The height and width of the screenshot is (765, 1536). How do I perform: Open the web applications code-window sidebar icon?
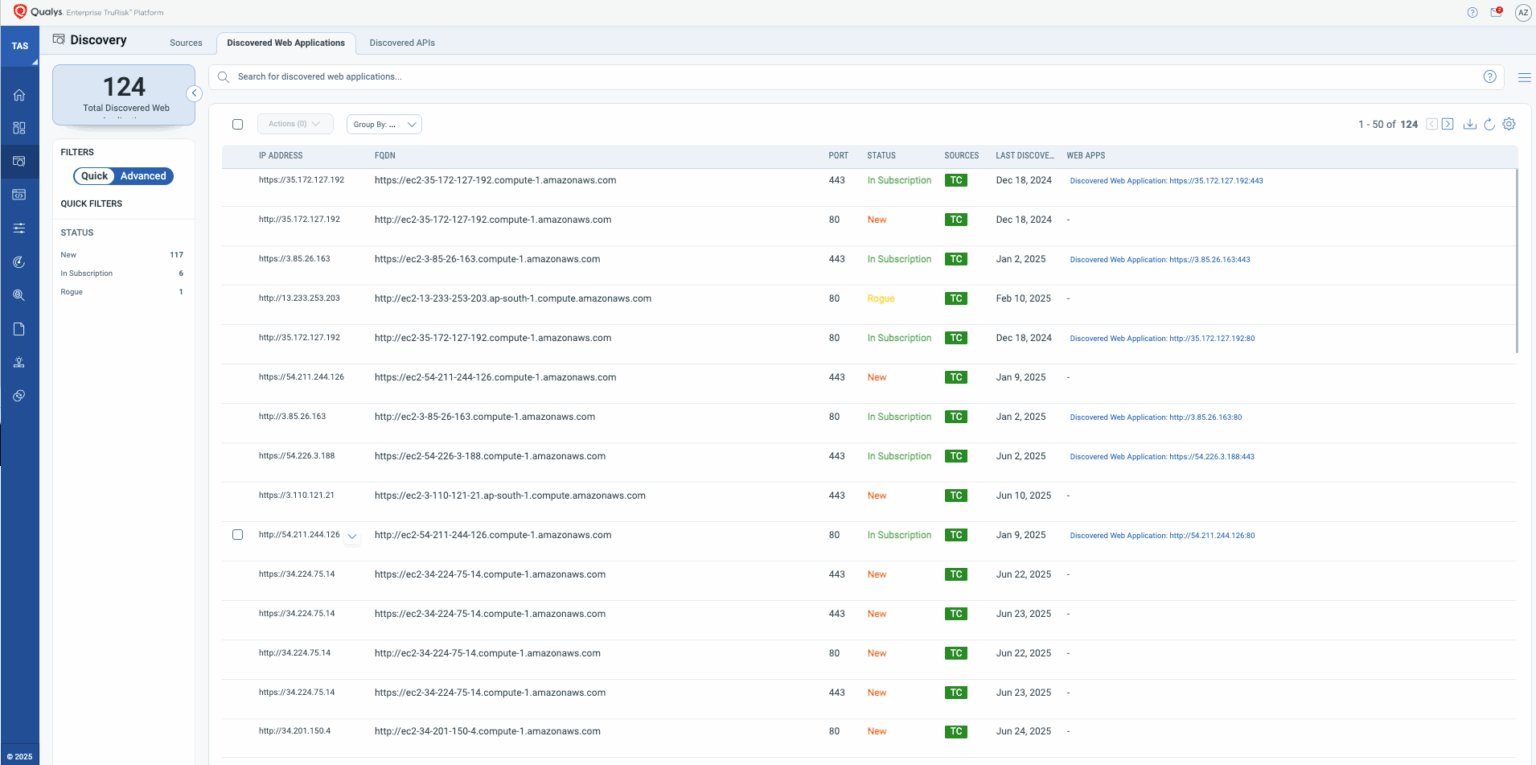coord(19,194)
